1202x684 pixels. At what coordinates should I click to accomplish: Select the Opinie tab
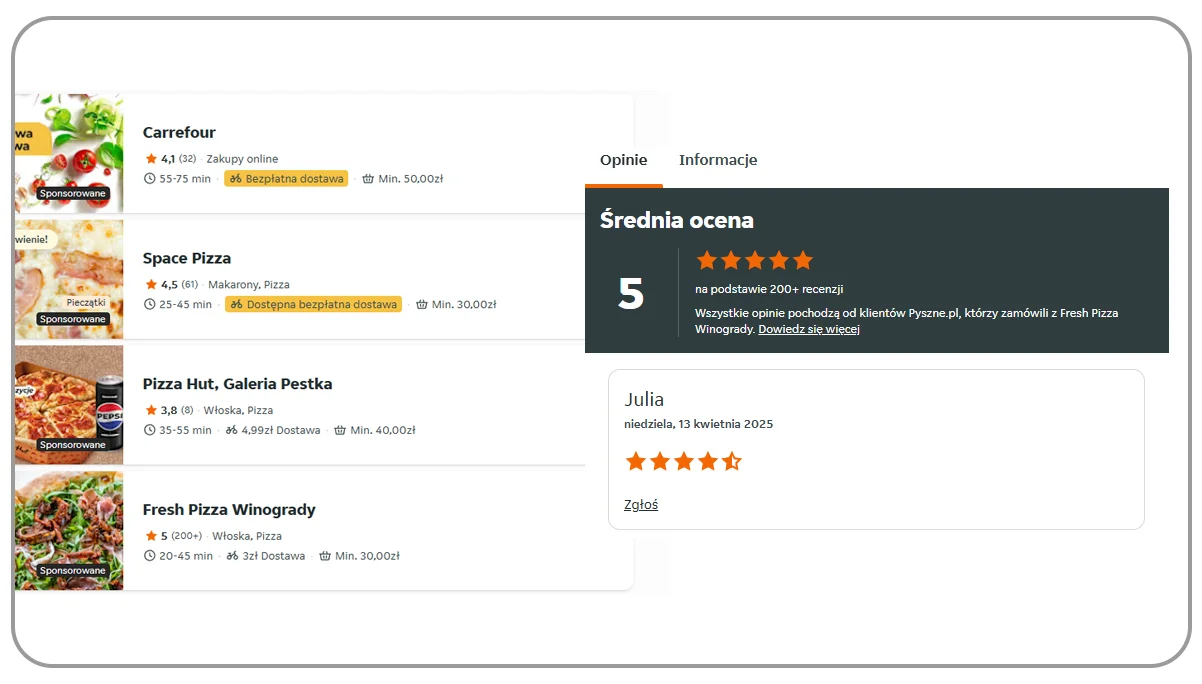623,159
